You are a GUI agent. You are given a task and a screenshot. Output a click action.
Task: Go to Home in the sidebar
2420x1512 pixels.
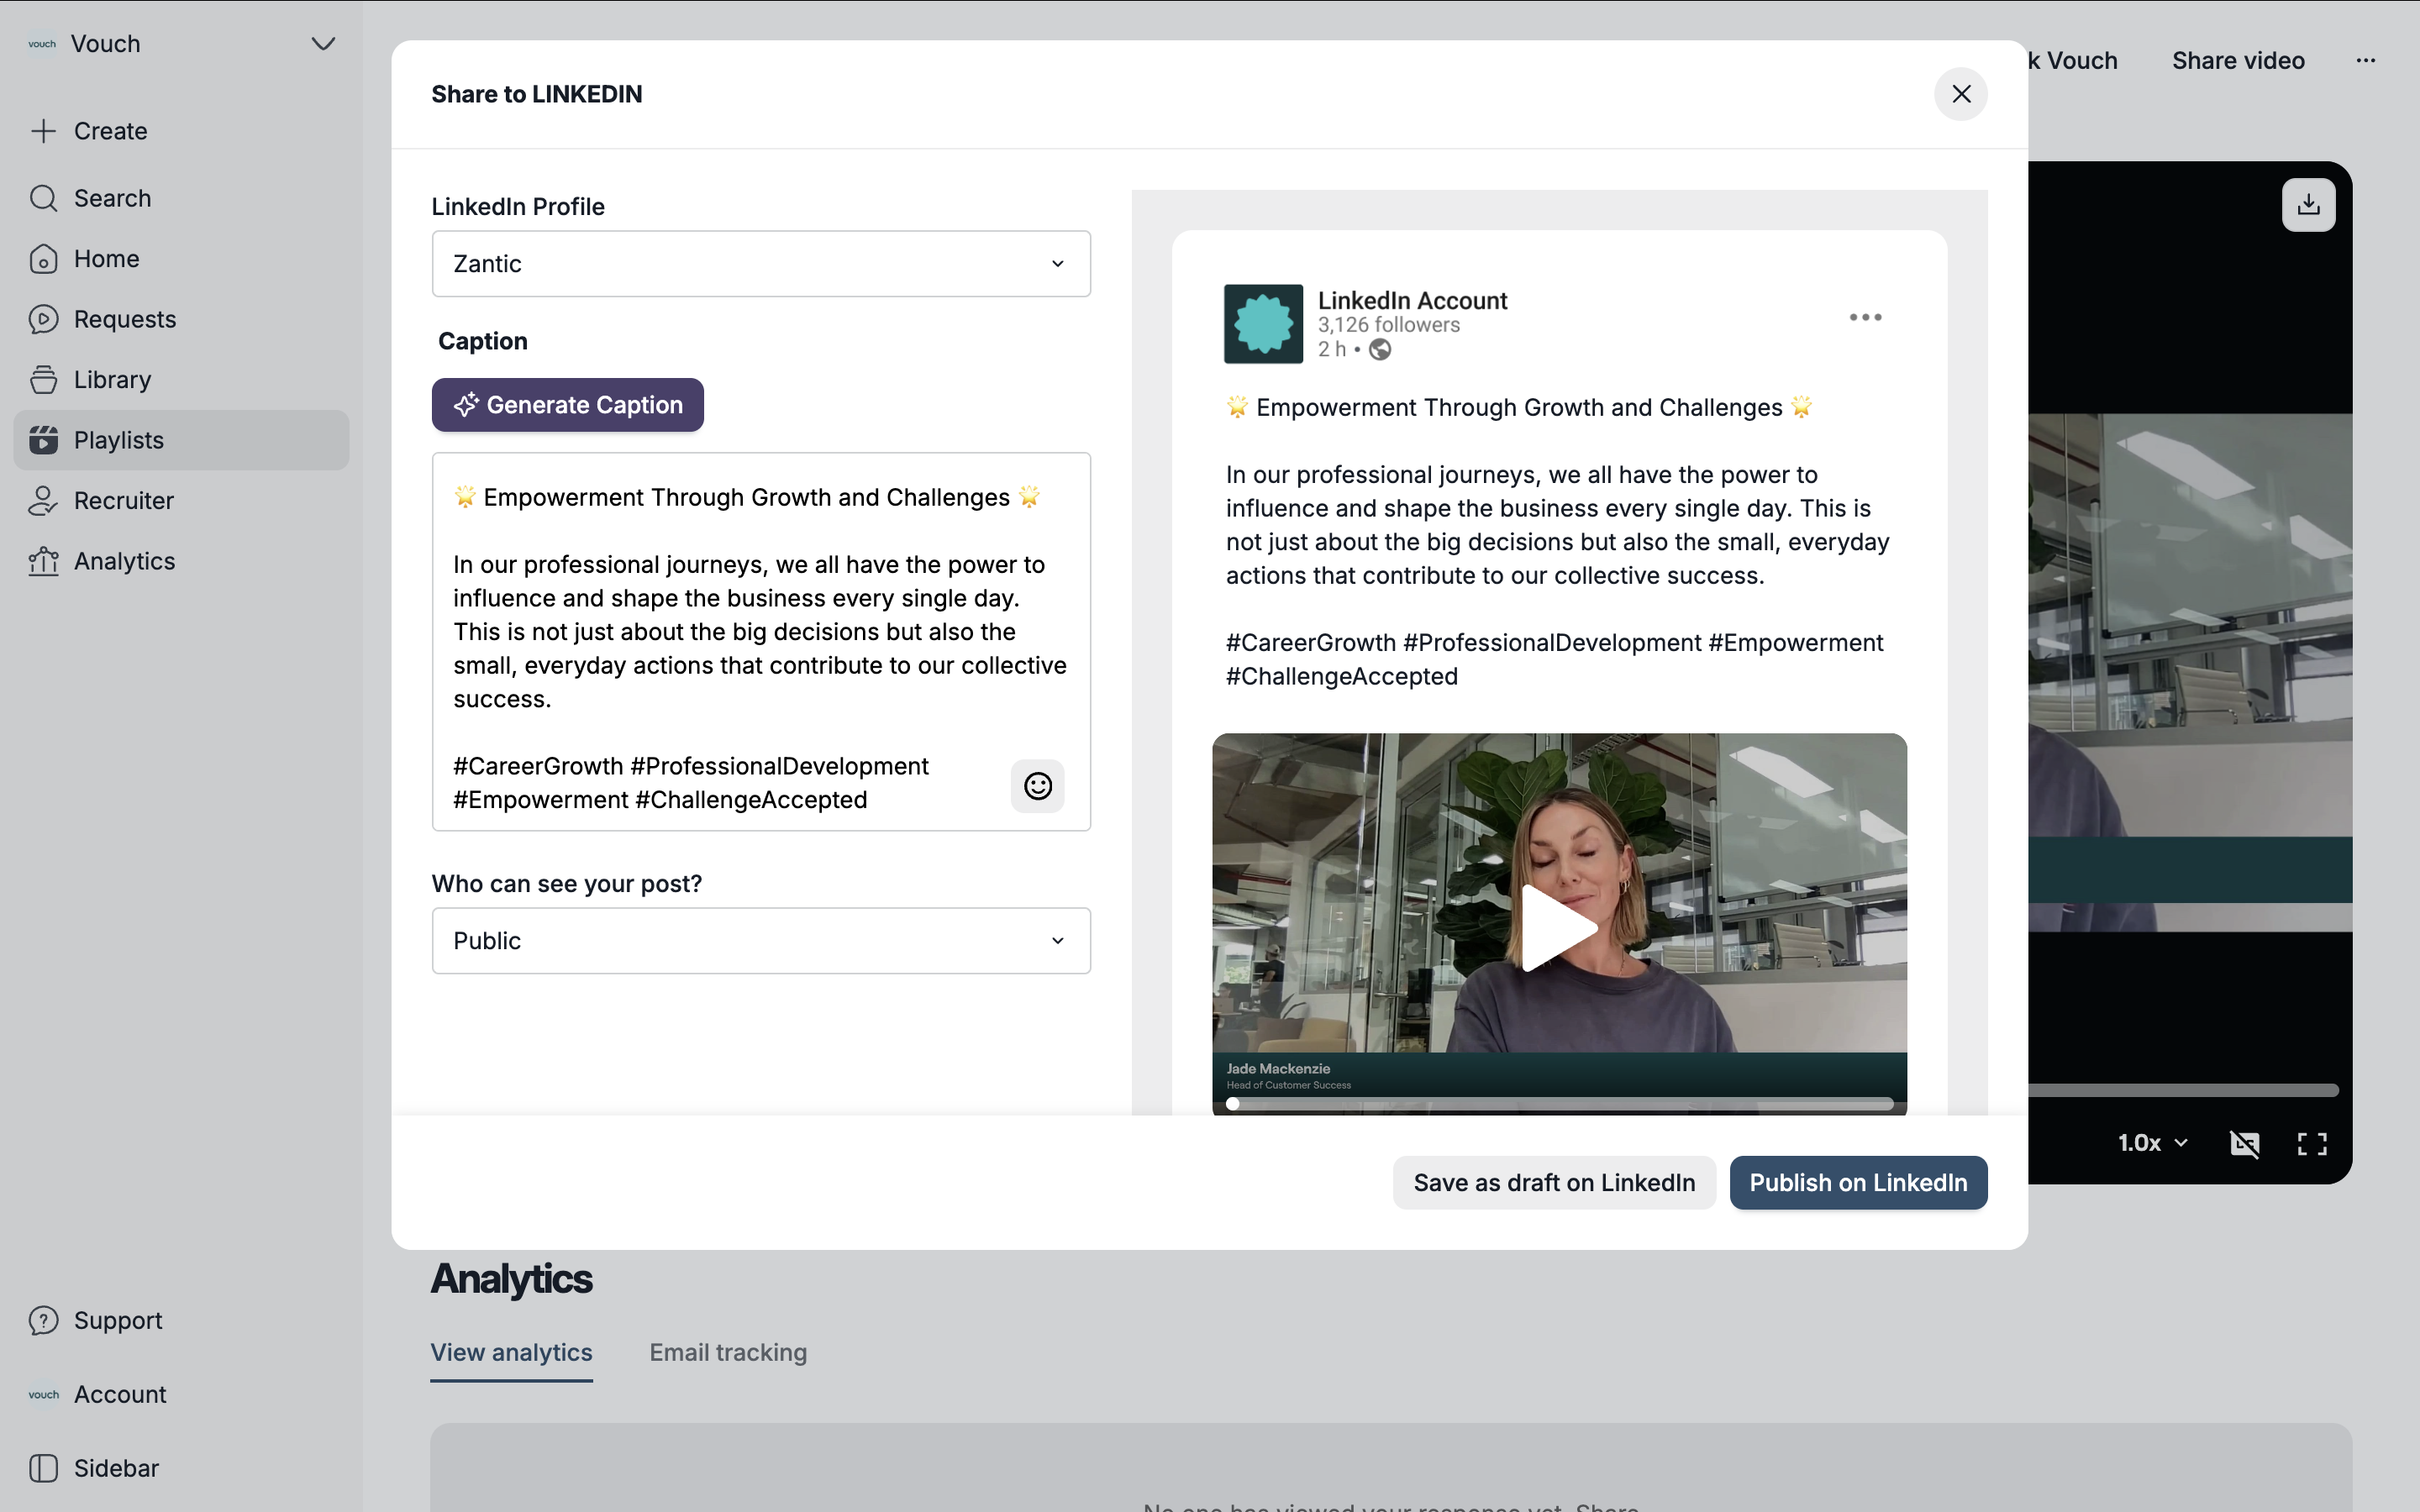[x=181, y=259]
